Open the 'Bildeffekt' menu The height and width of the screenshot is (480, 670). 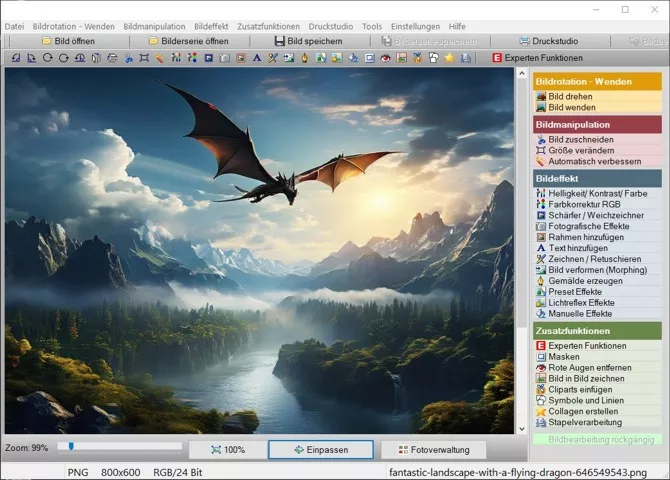coord(211,25)
